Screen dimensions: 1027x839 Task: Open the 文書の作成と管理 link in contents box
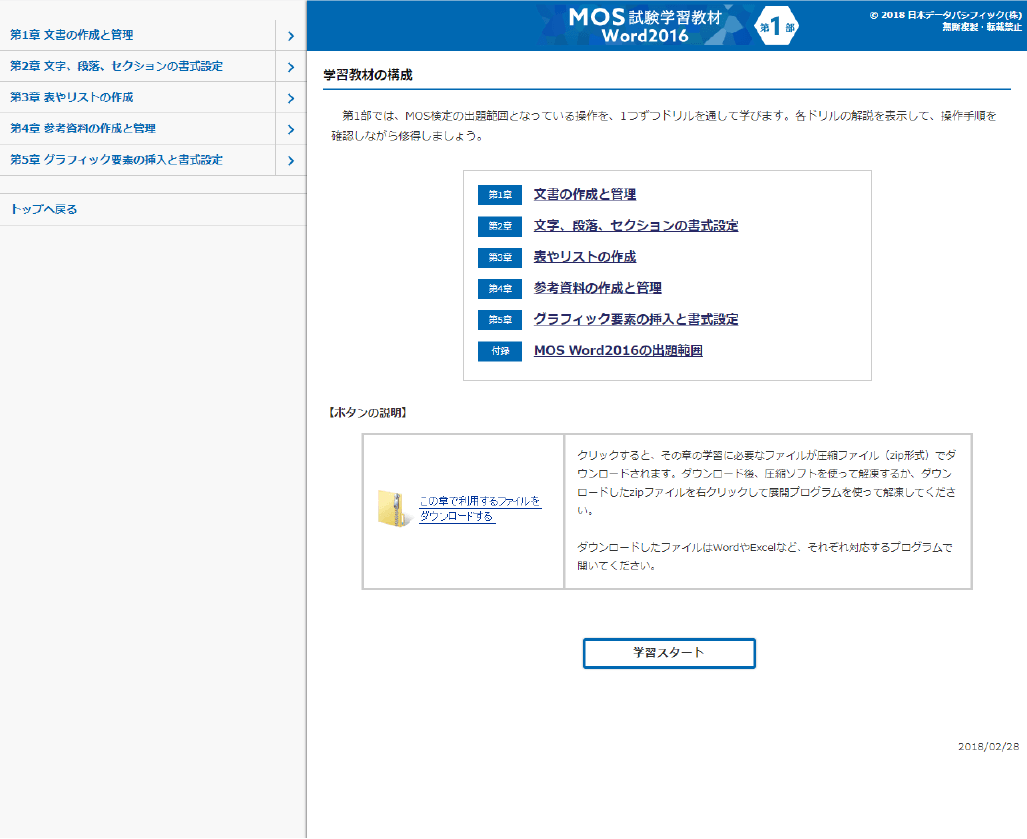click(x=585, y=195)
